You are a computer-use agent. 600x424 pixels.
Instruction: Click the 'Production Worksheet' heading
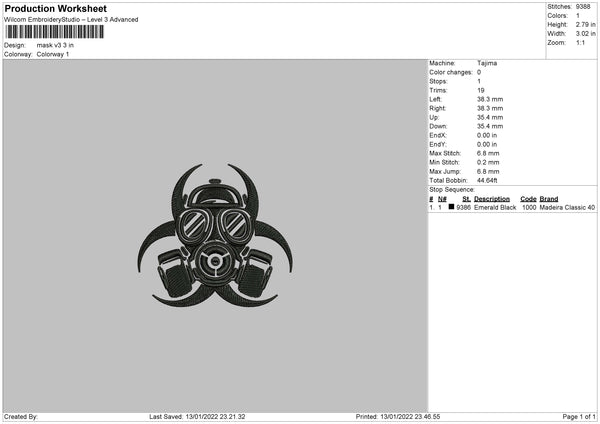[55, 8]
